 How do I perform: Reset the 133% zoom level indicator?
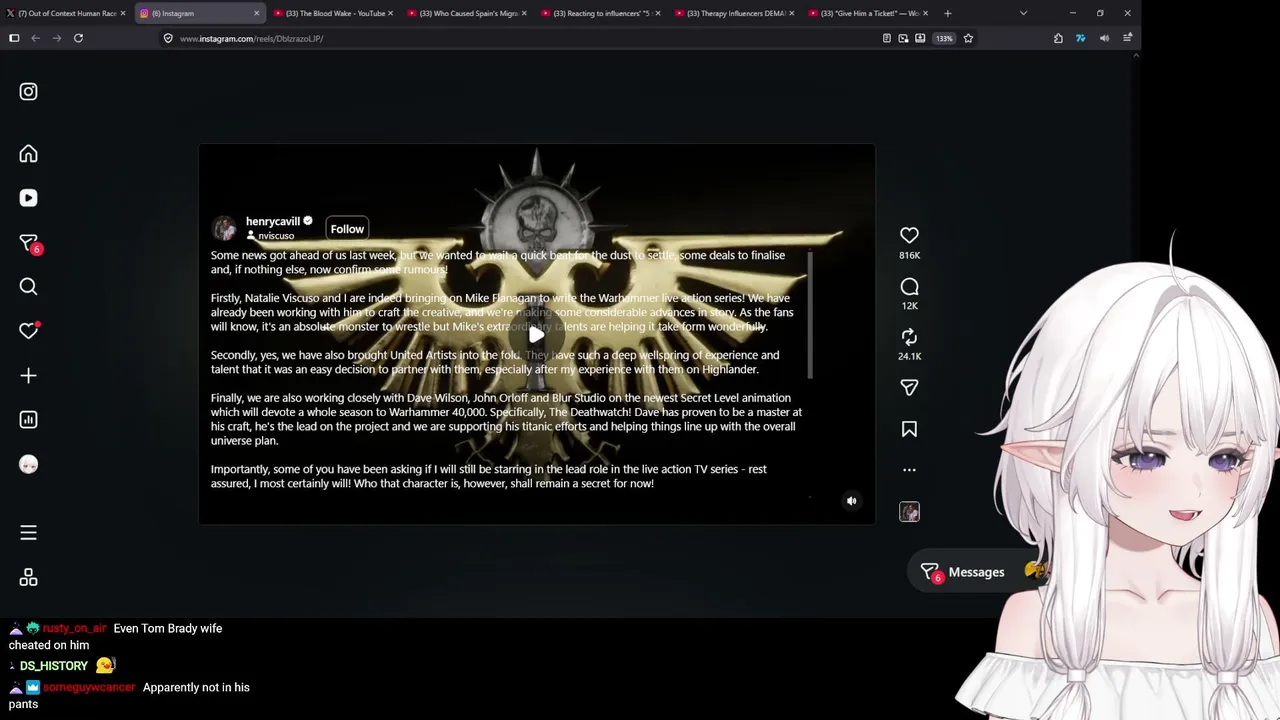(944, 38)
